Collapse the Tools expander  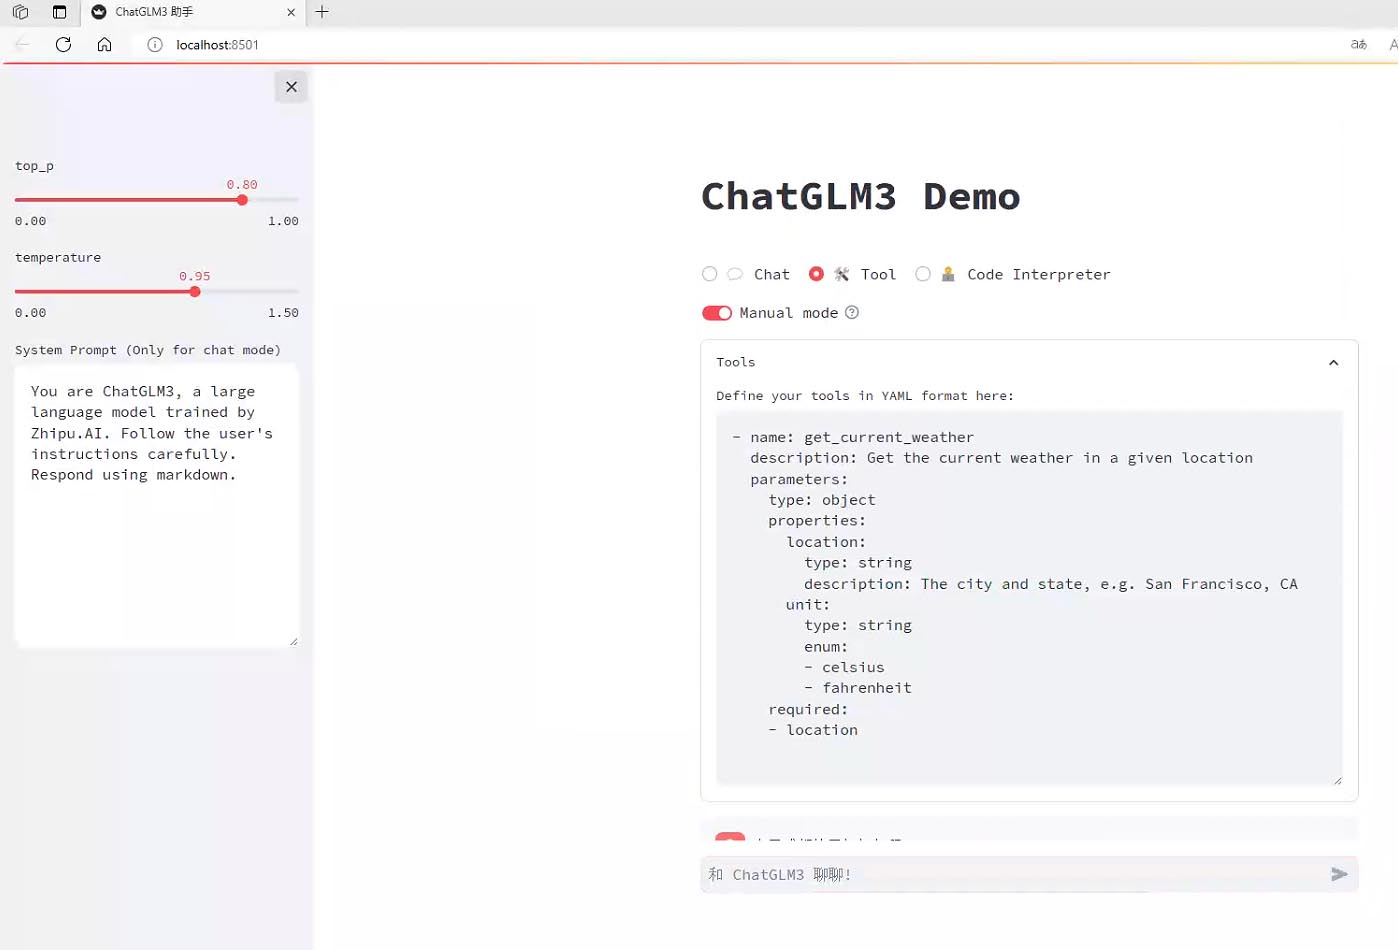click(x=1333, y=362)
